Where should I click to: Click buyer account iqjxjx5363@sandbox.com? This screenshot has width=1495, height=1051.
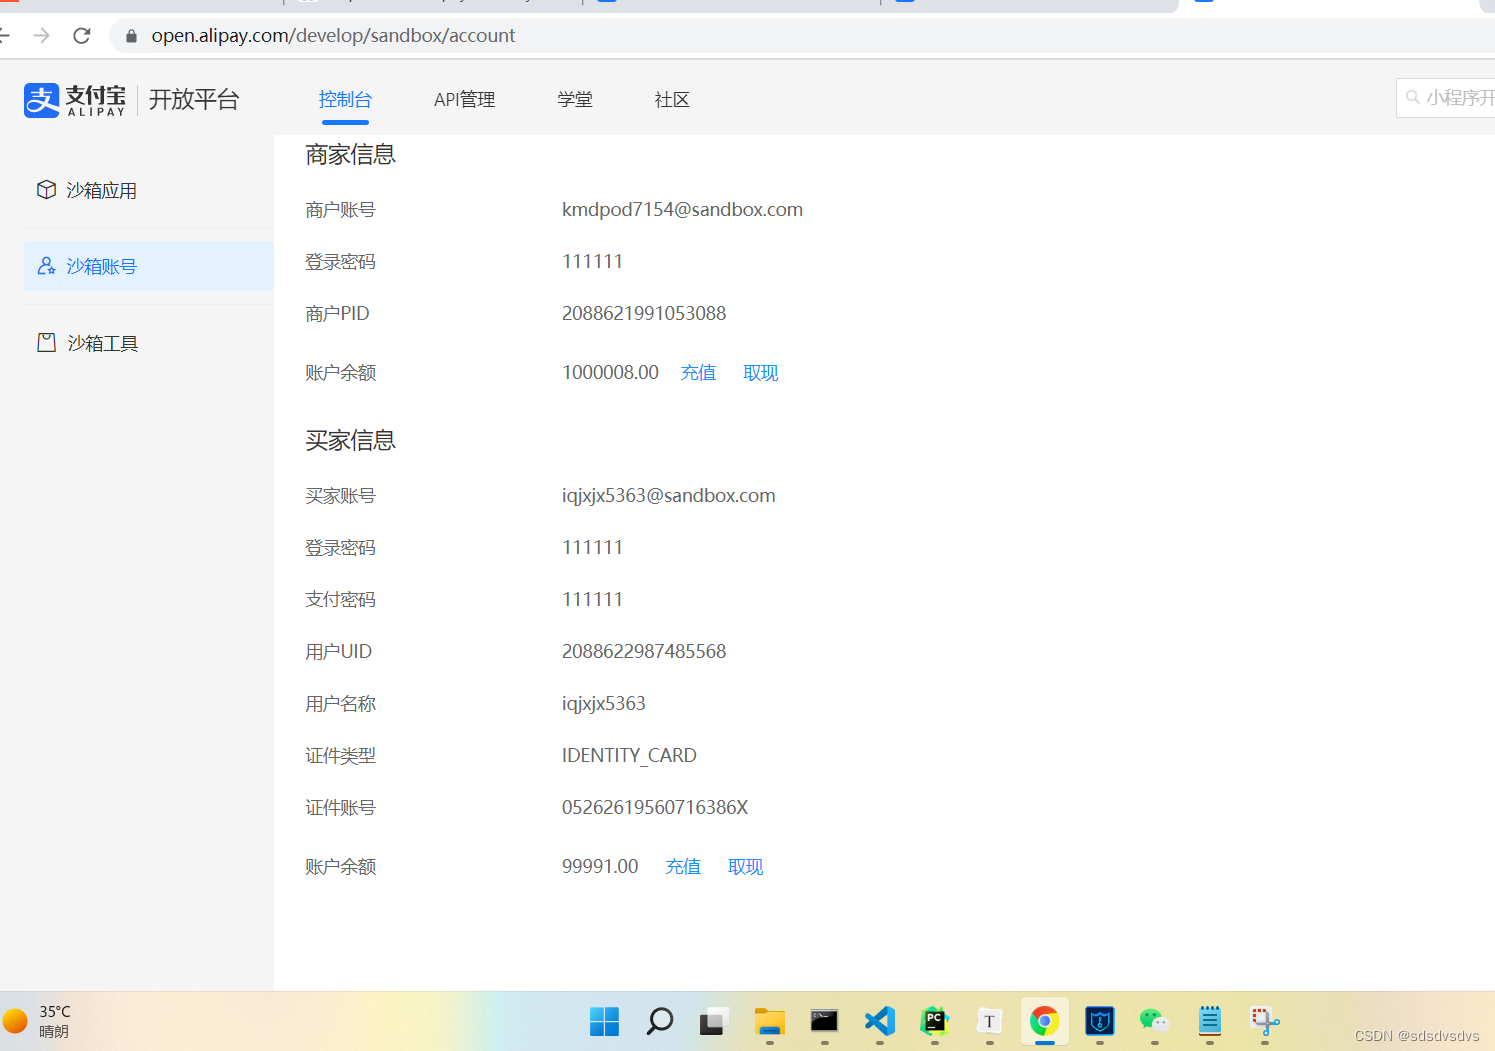(x=668, y=496)
